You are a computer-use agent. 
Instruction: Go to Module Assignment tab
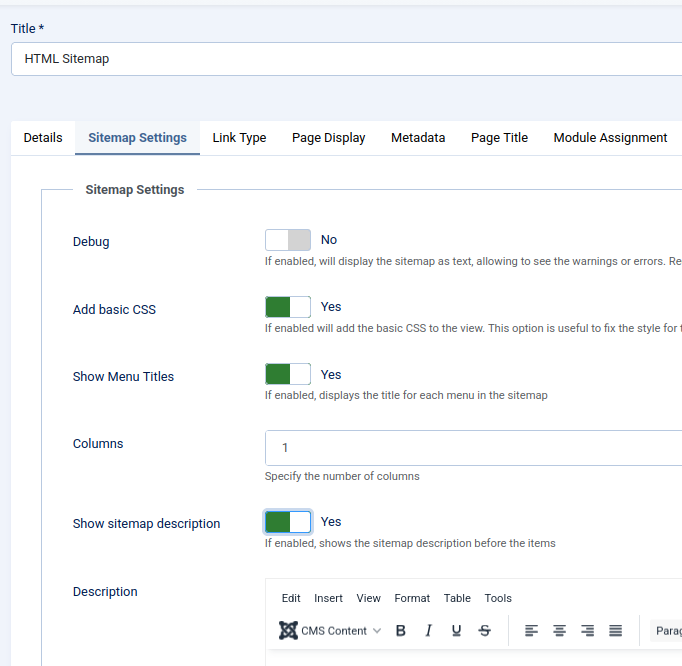click(x=610, y=138)
